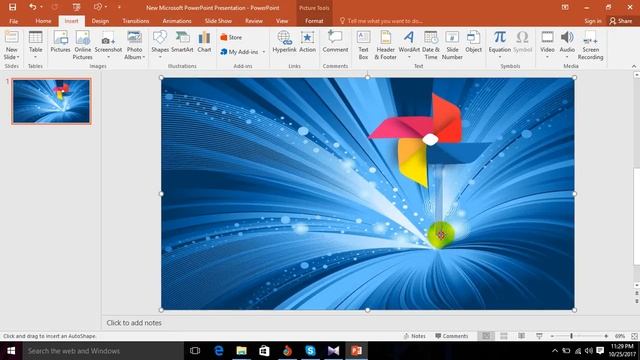Insert the Slide Number
The height and width of the screenshot is (360, 640).
tap(452, 45)
